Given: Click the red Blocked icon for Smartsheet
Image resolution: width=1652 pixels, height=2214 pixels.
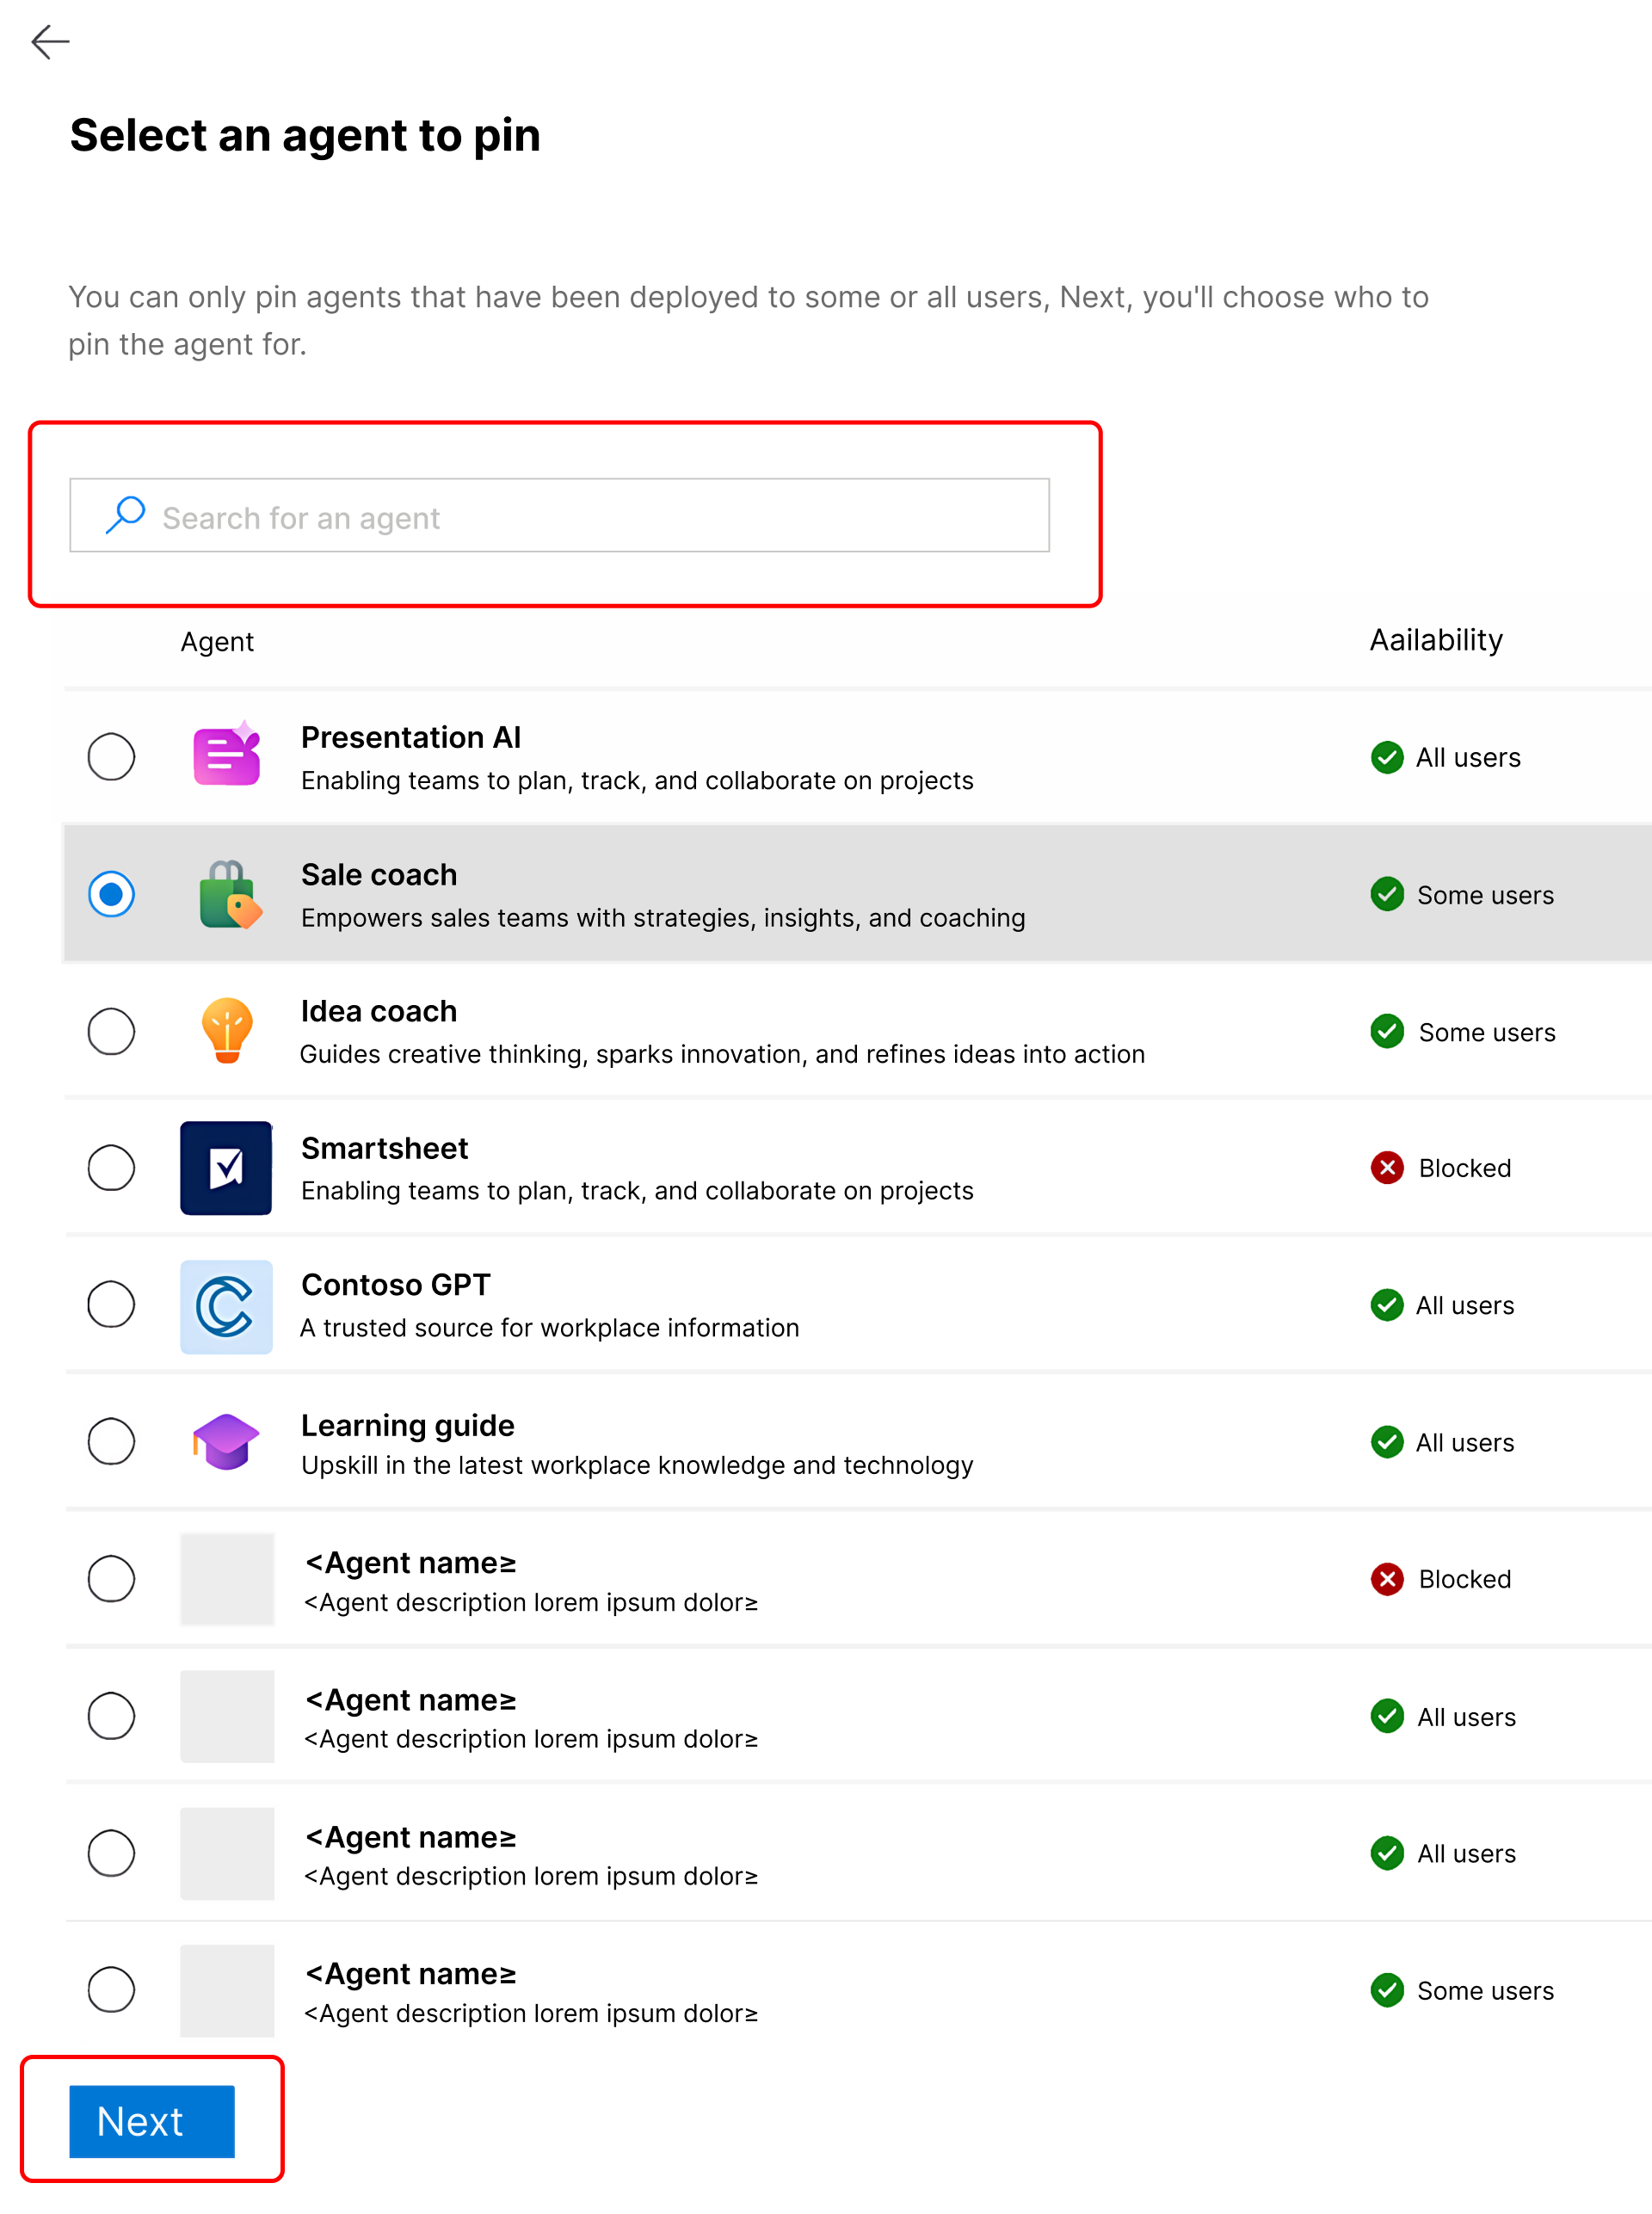Looking at the screenshot, I should click(x=1387, y=1167).
